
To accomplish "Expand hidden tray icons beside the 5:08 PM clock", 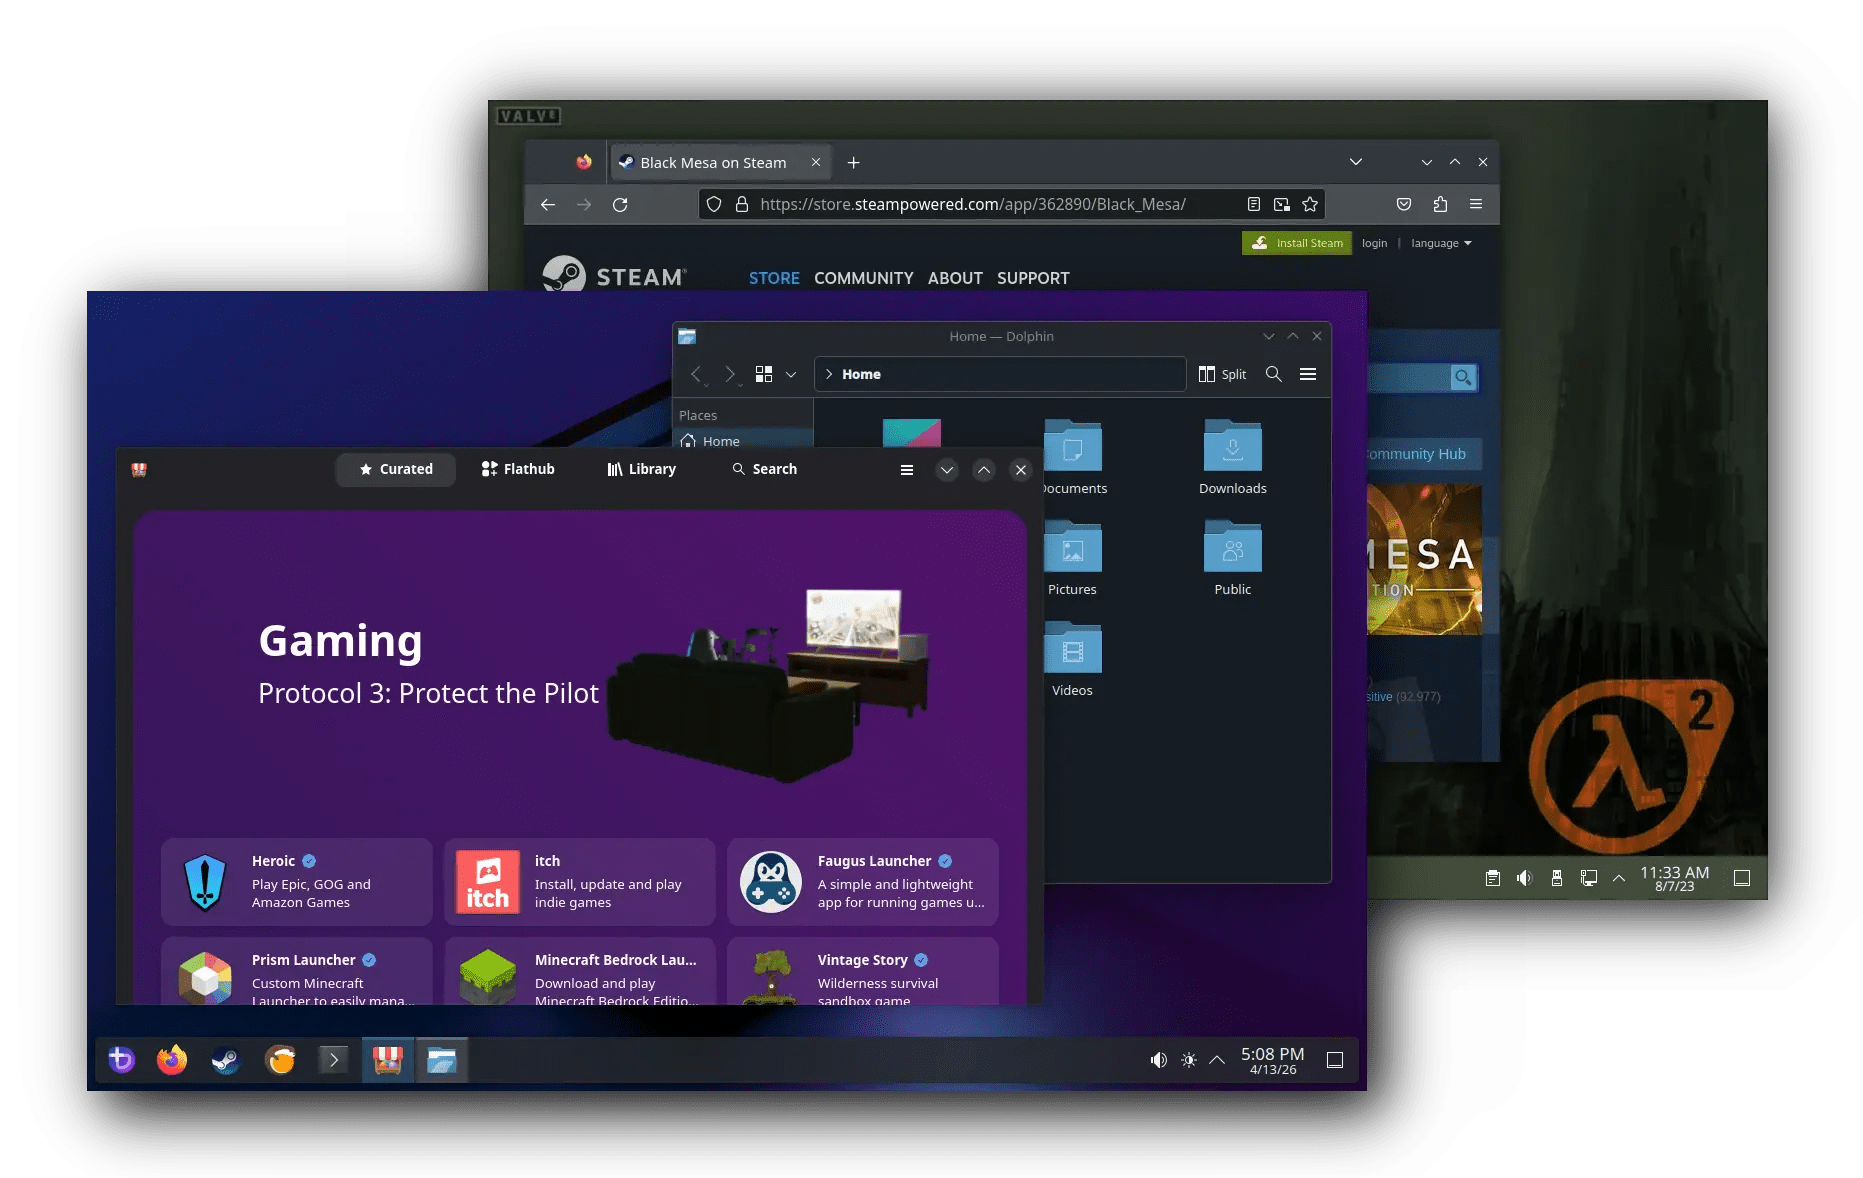I will tap(1217, 1060).
